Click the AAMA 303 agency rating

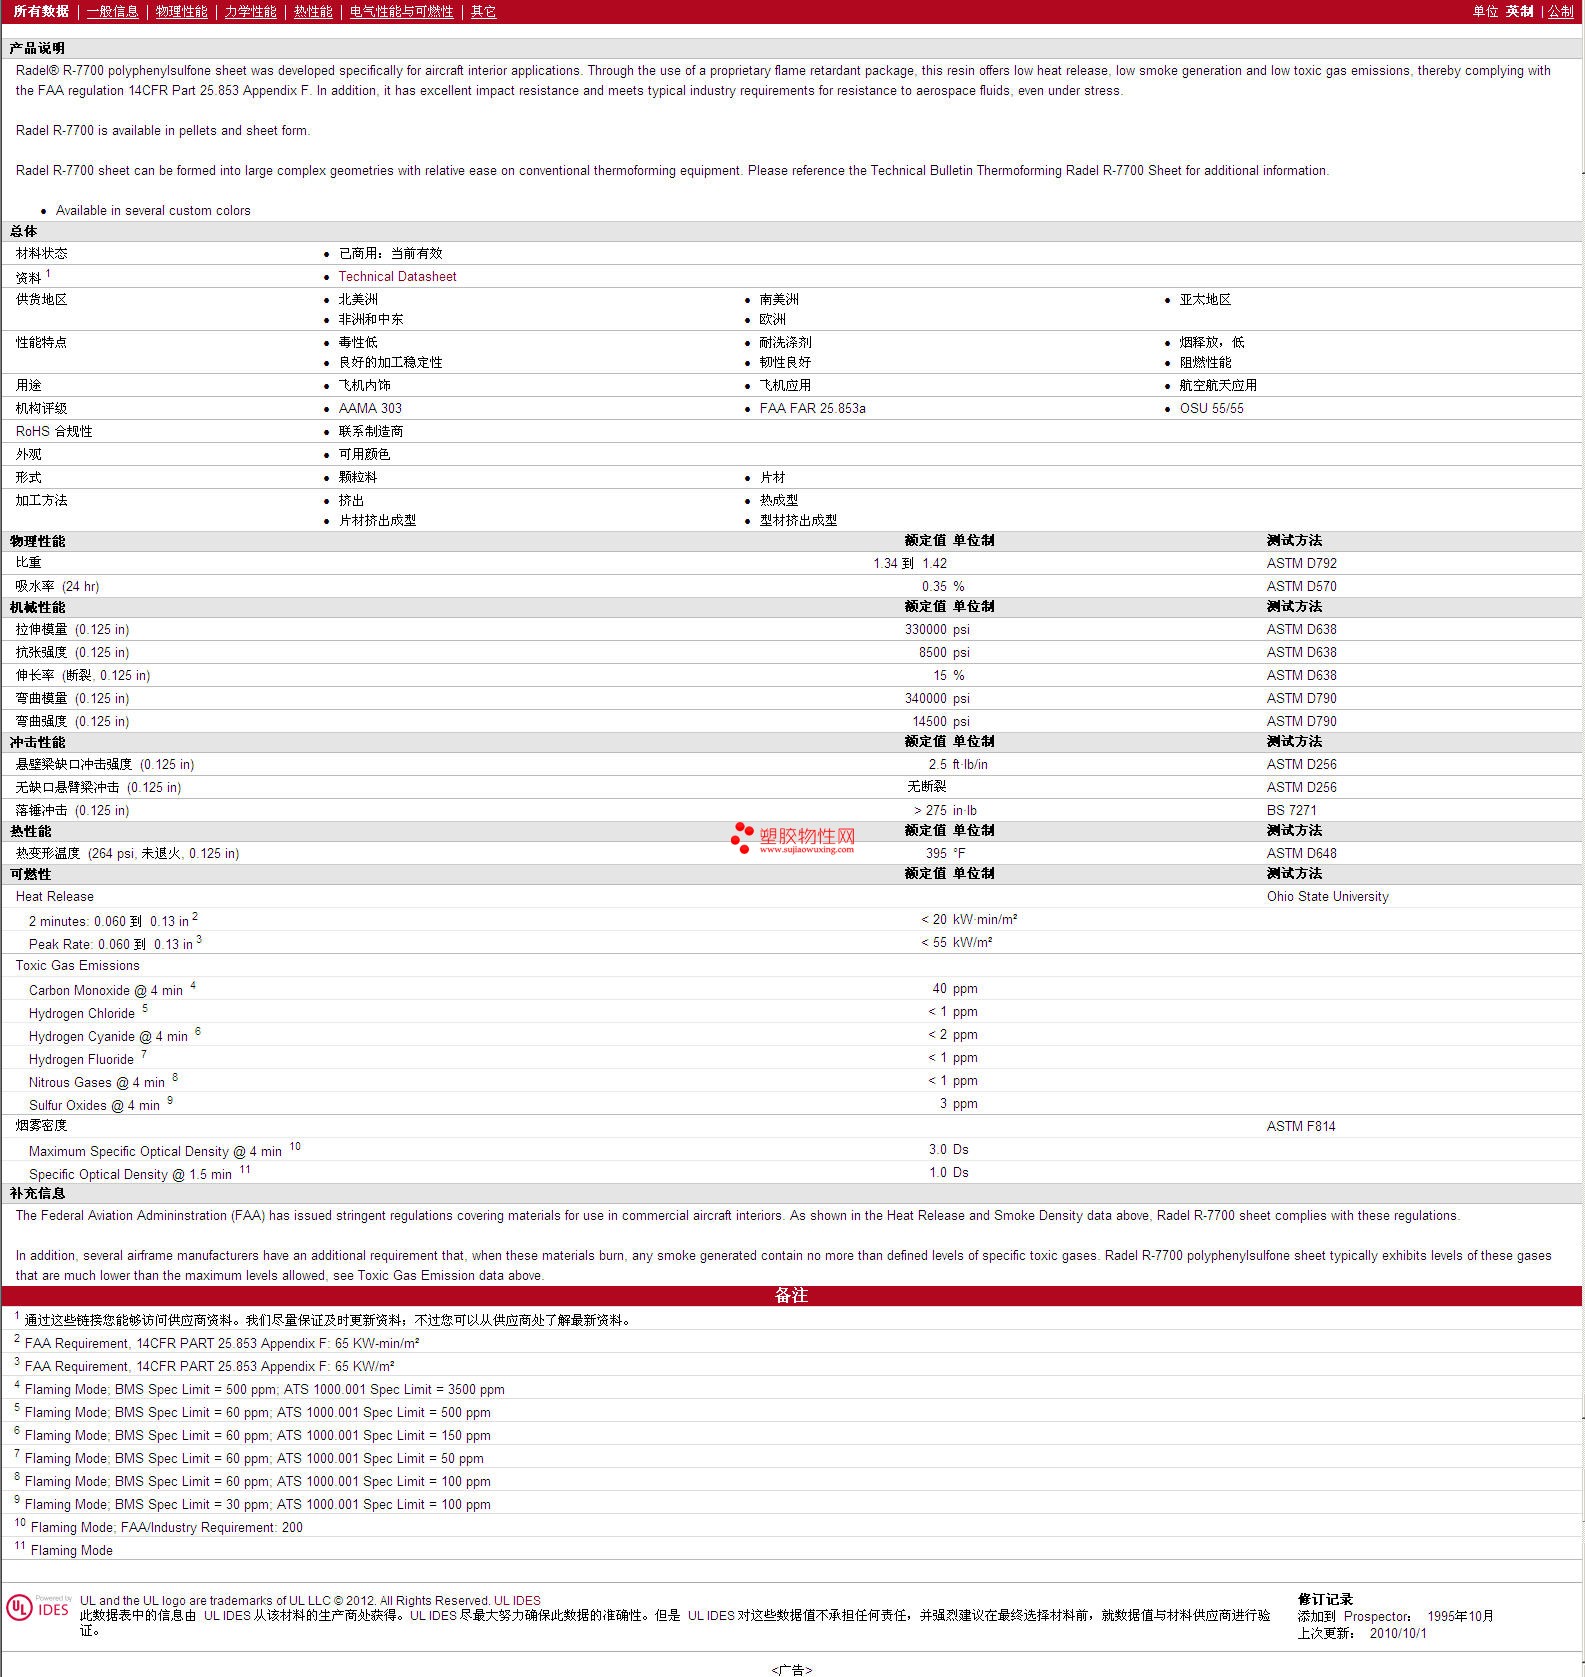[370, 409]
